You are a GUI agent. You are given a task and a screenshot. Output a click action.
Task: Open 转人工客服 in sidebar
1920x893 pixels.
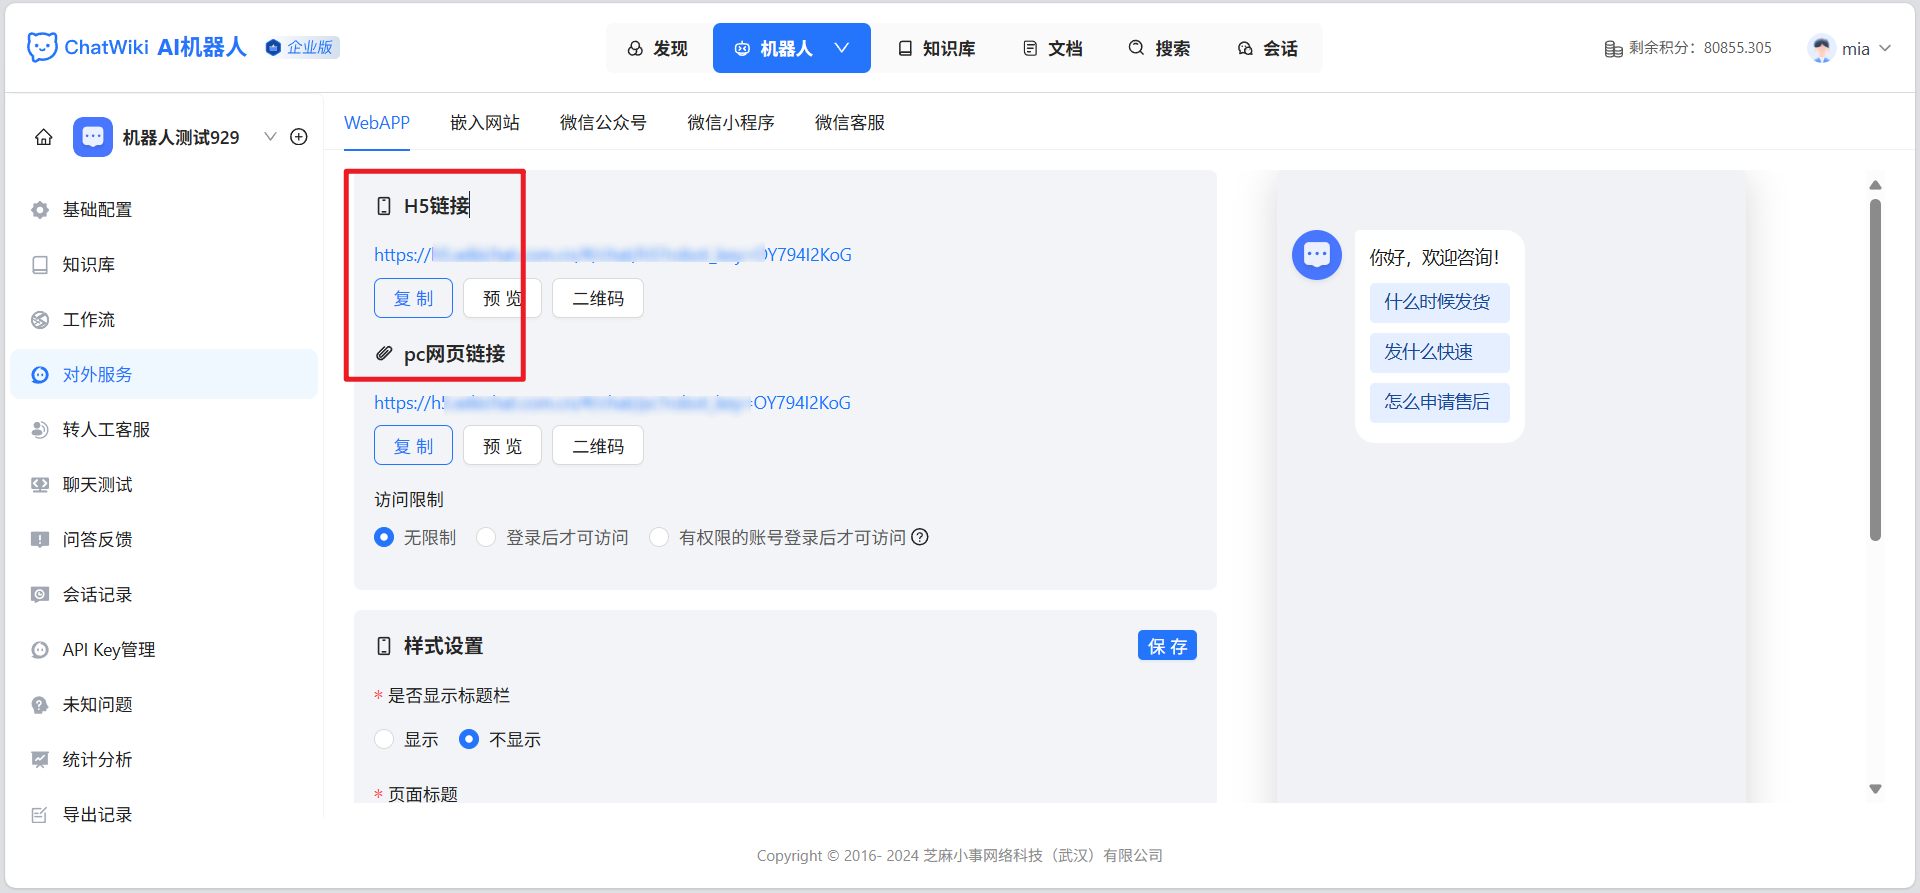tap(164, 429)
